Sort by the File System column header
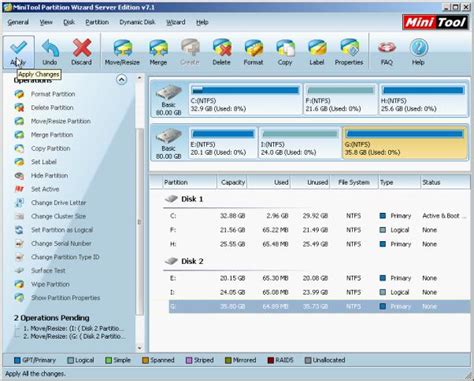474x381 pixels. pyautogui.click(x=354, y=182)
